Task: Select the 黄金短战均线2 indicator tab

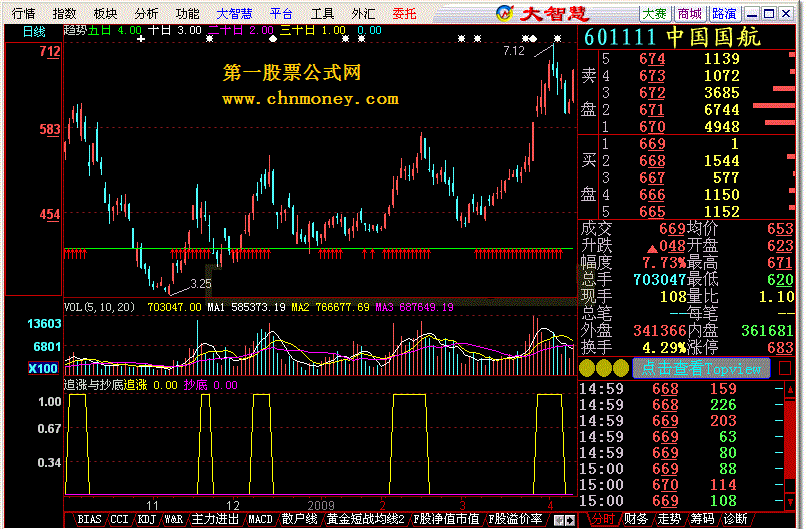Action: [x=365, y=519]
